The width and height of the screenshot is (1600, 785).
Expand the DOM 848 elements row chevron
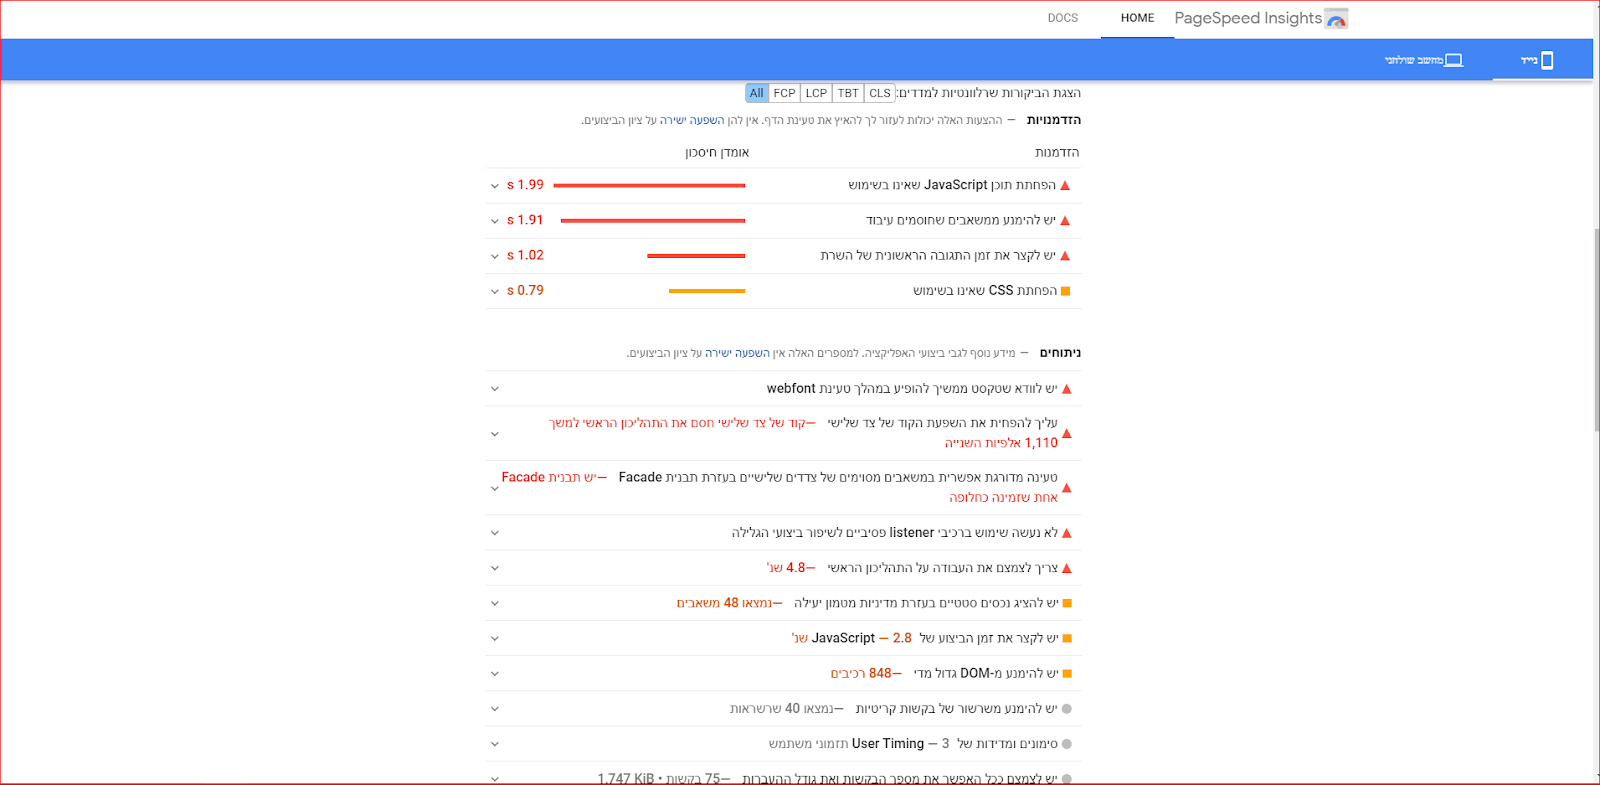tap(494, 674)
